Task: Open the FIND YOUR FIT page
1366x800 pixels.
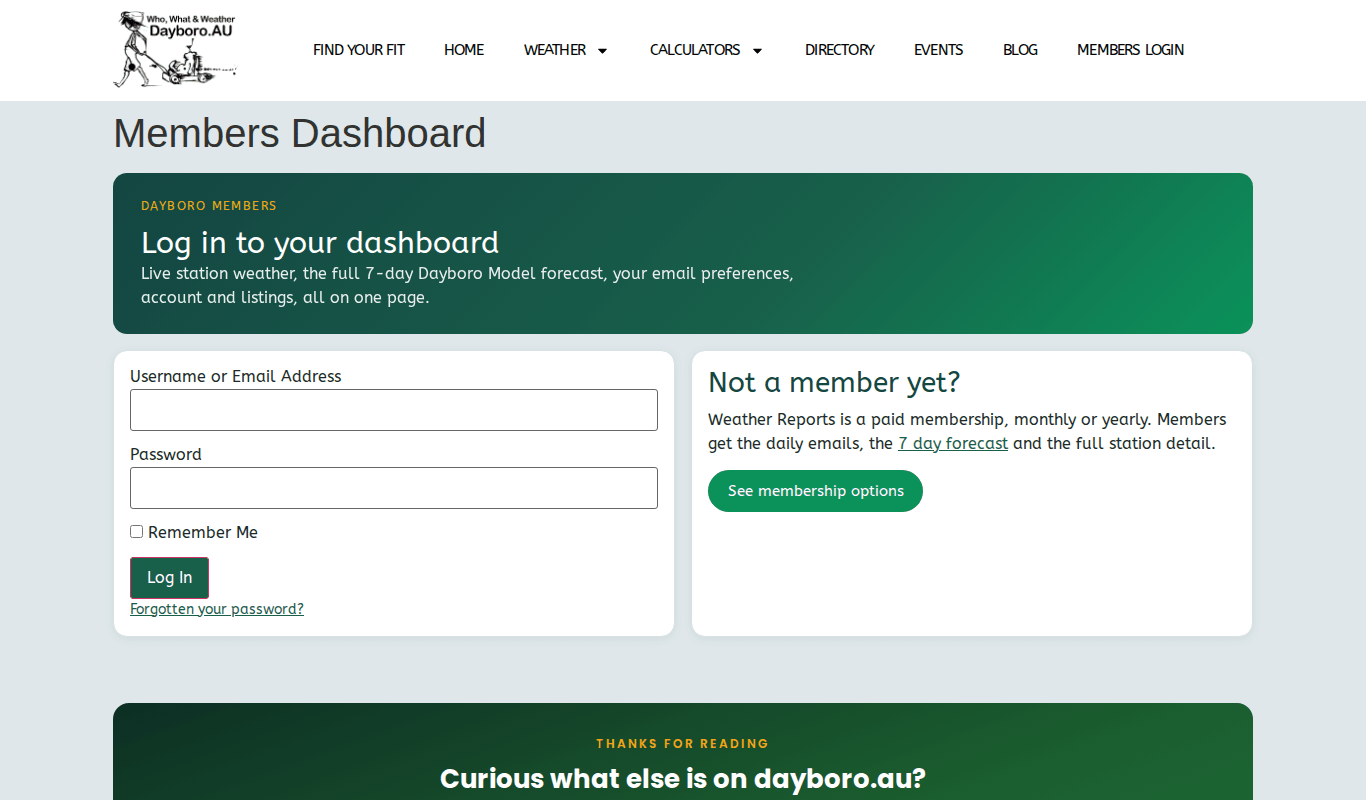Action: 359,50
